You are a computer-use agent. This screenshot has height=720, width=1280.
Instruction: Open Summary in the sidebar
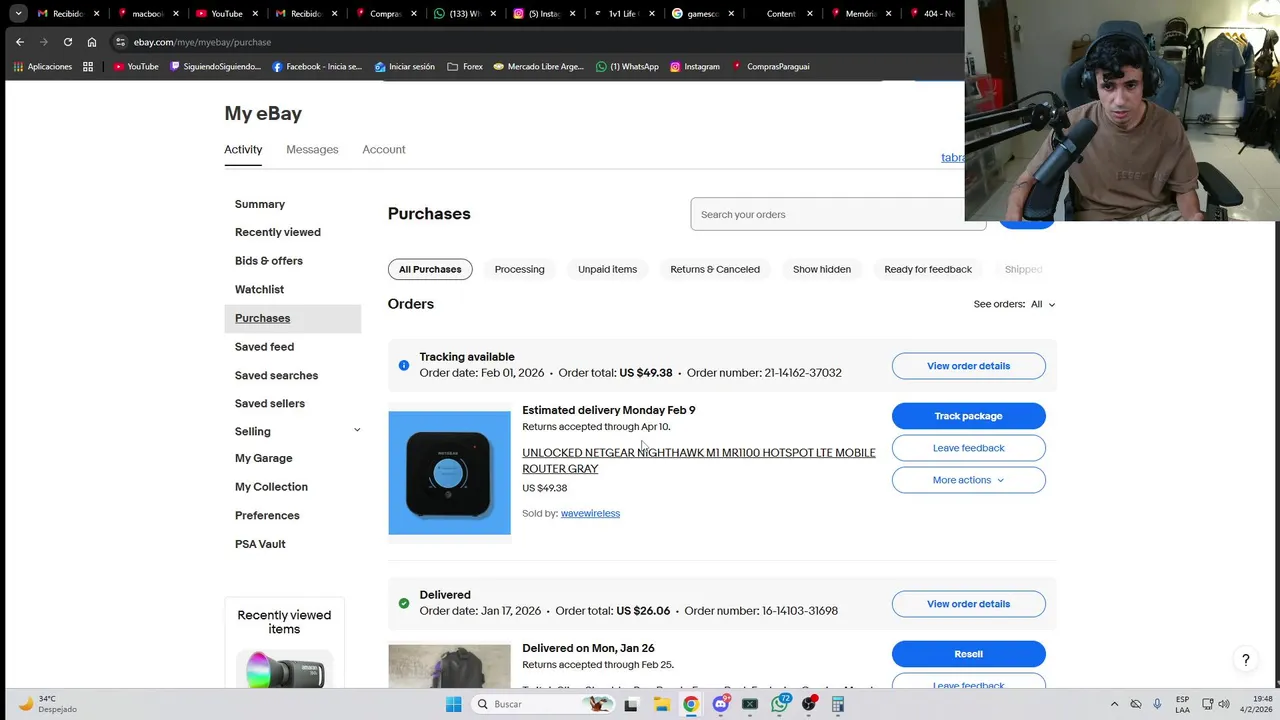(x=260, y=204)
